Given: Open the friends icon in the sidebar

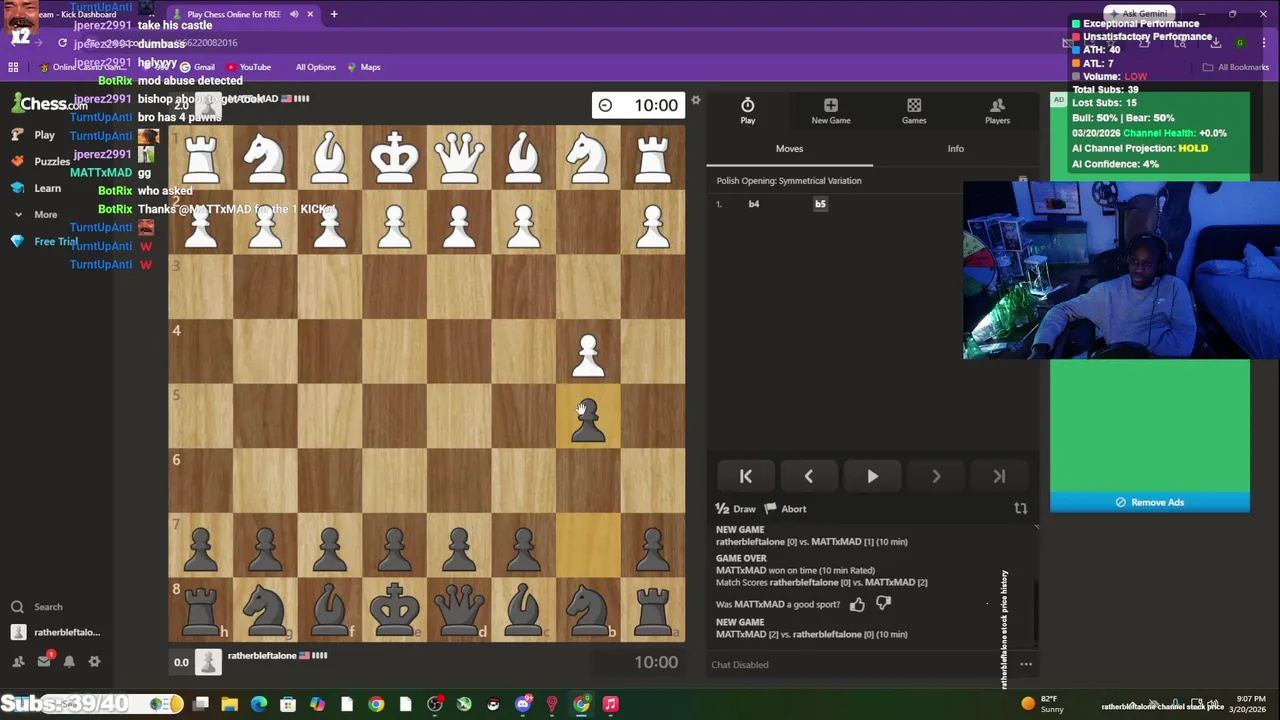Looking at the screenshot, I should 18,661.
